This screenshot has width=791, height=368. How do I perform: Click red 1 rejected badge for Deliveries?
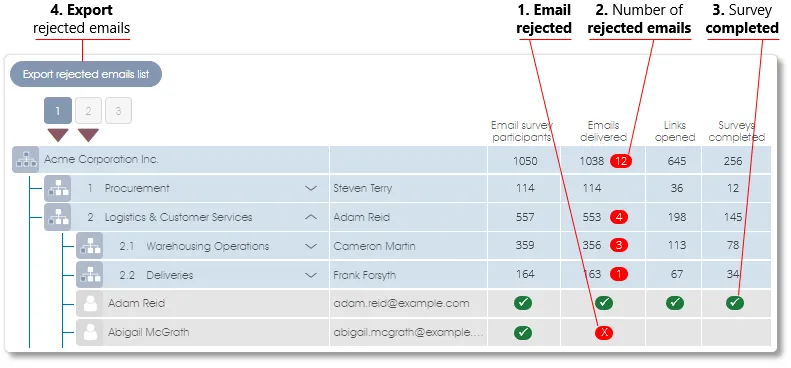point(619,274)
